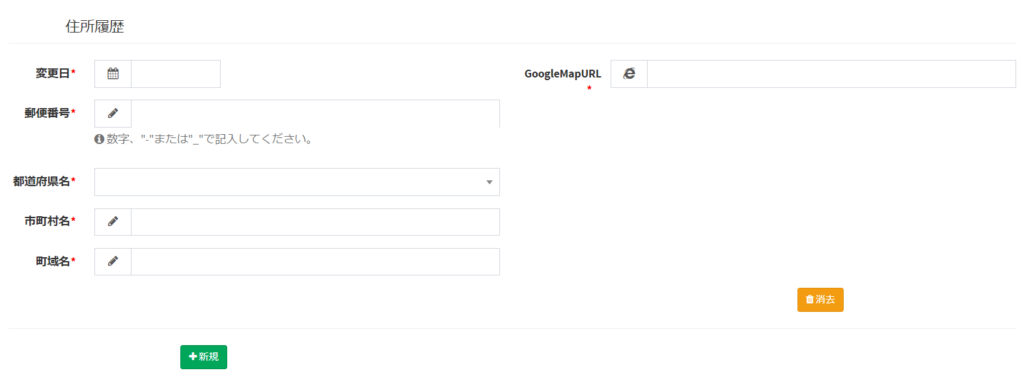1024x377 pixels.
Task: Click the GoogleMapURL field label
Action: 562,74
